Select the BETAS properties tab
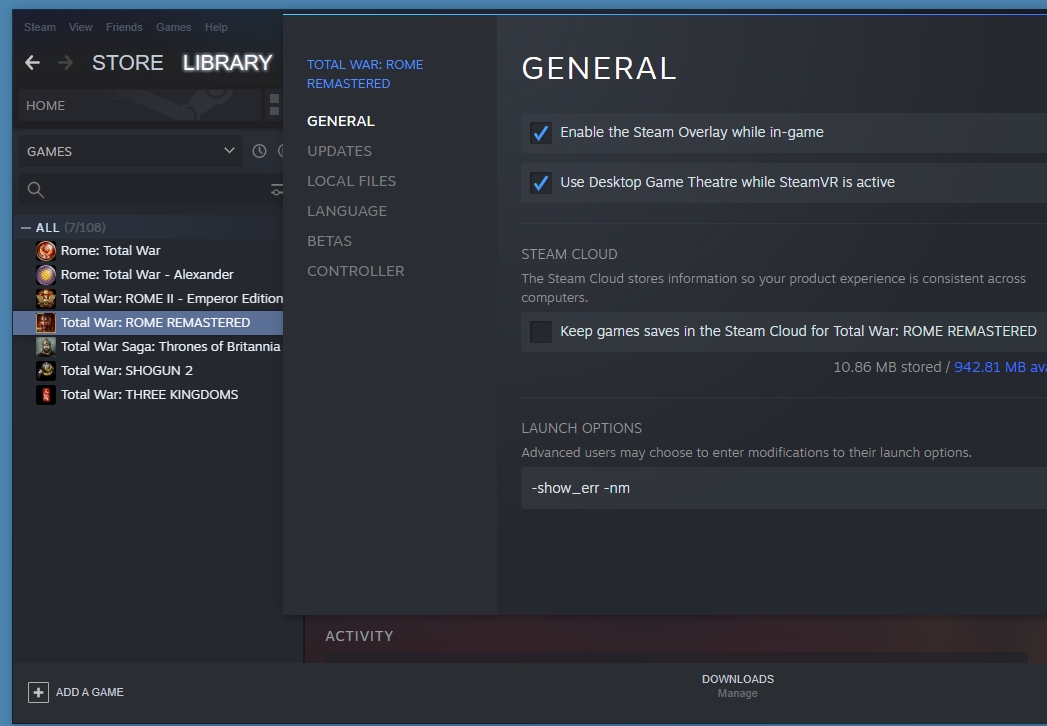Image resolution: width=1047 pixels, height=726 pixels. click(x=329, y=241)
